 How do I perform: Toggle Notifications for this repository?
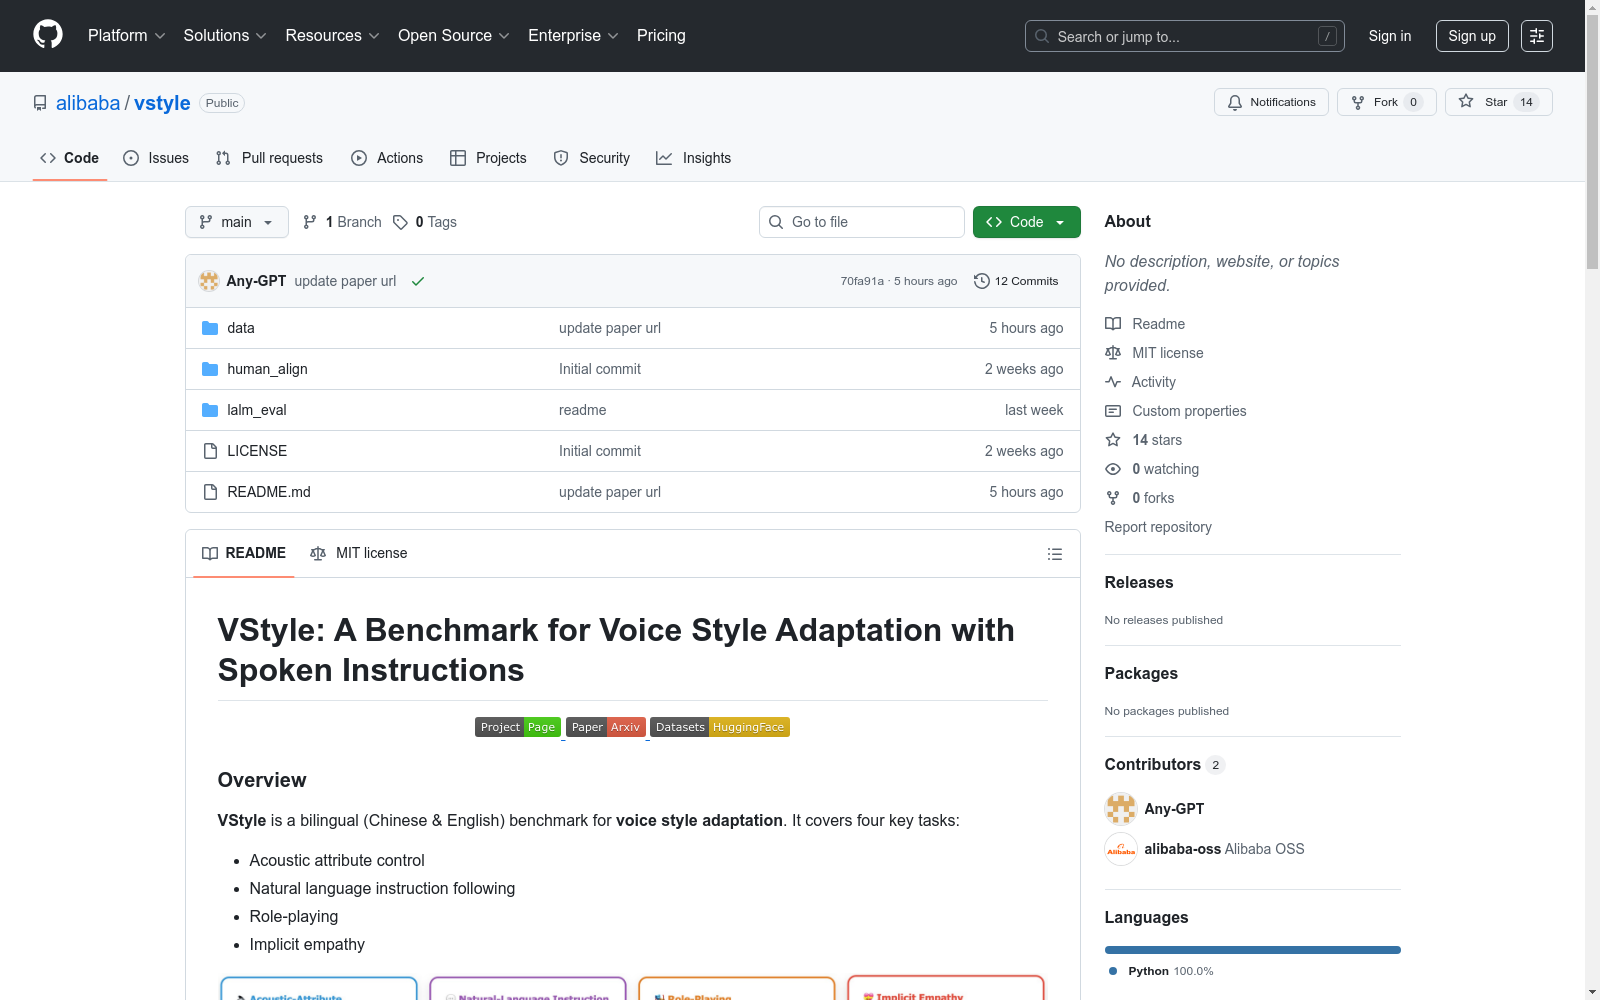(1271, 102)
